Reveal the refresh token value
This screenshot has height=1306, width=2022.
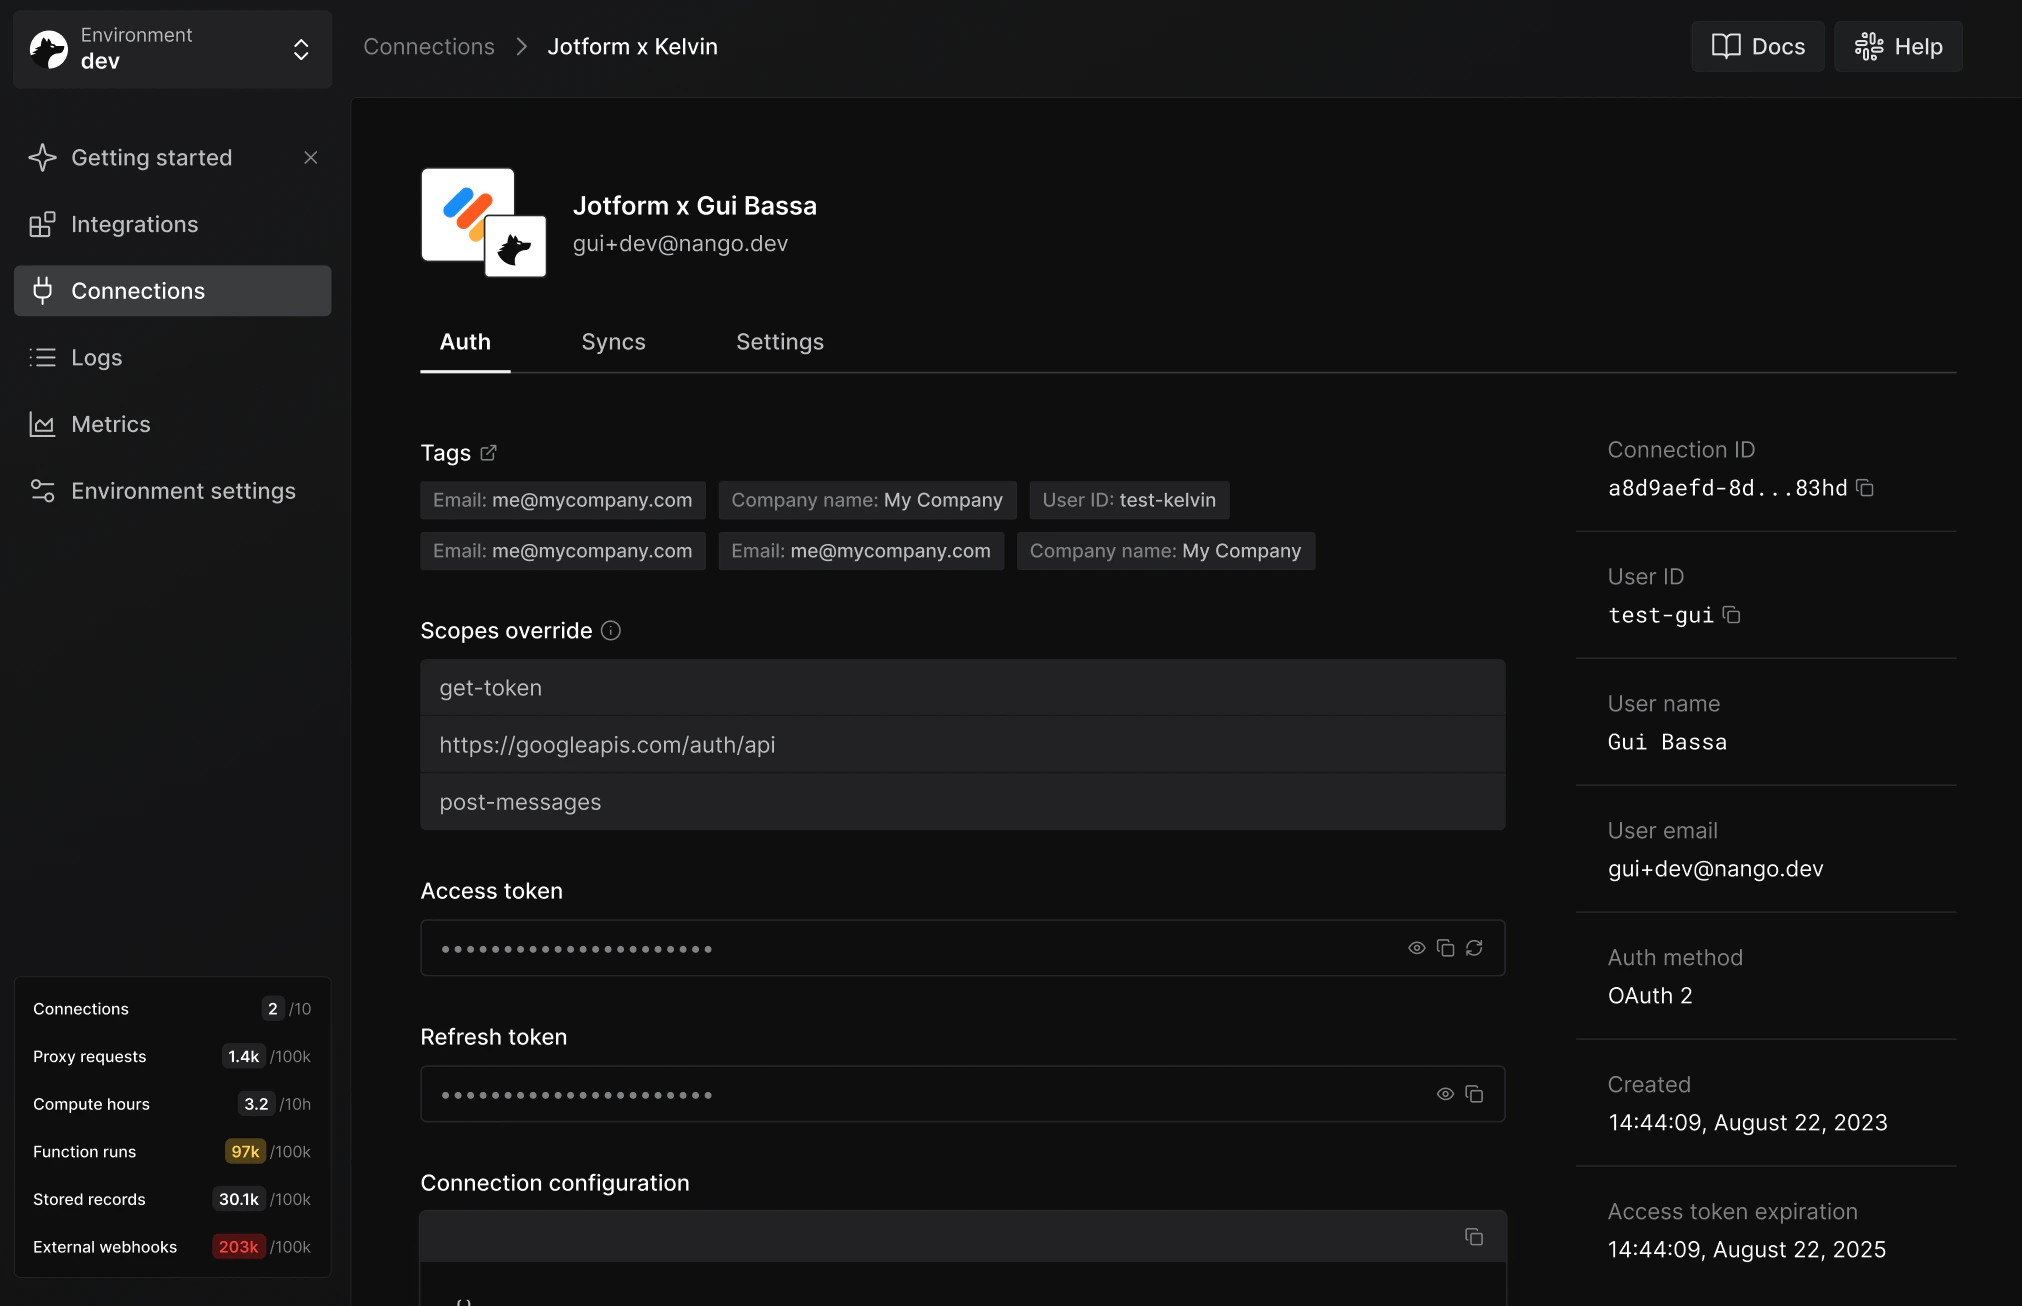(x=1445, y=1094)
